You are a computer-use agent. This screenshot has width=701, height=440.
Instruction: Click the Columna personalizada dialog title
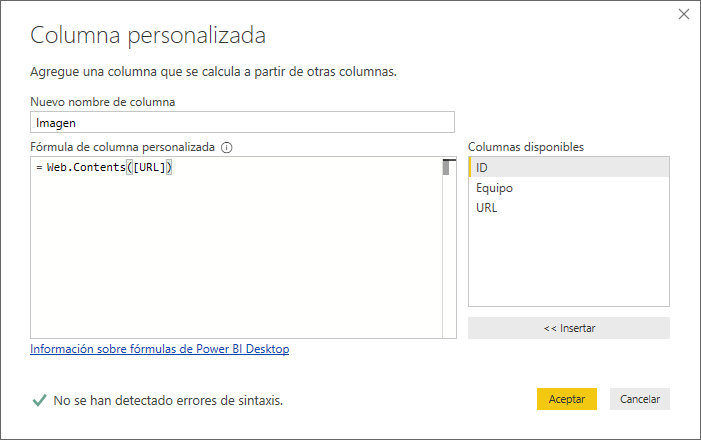(148, 36)
